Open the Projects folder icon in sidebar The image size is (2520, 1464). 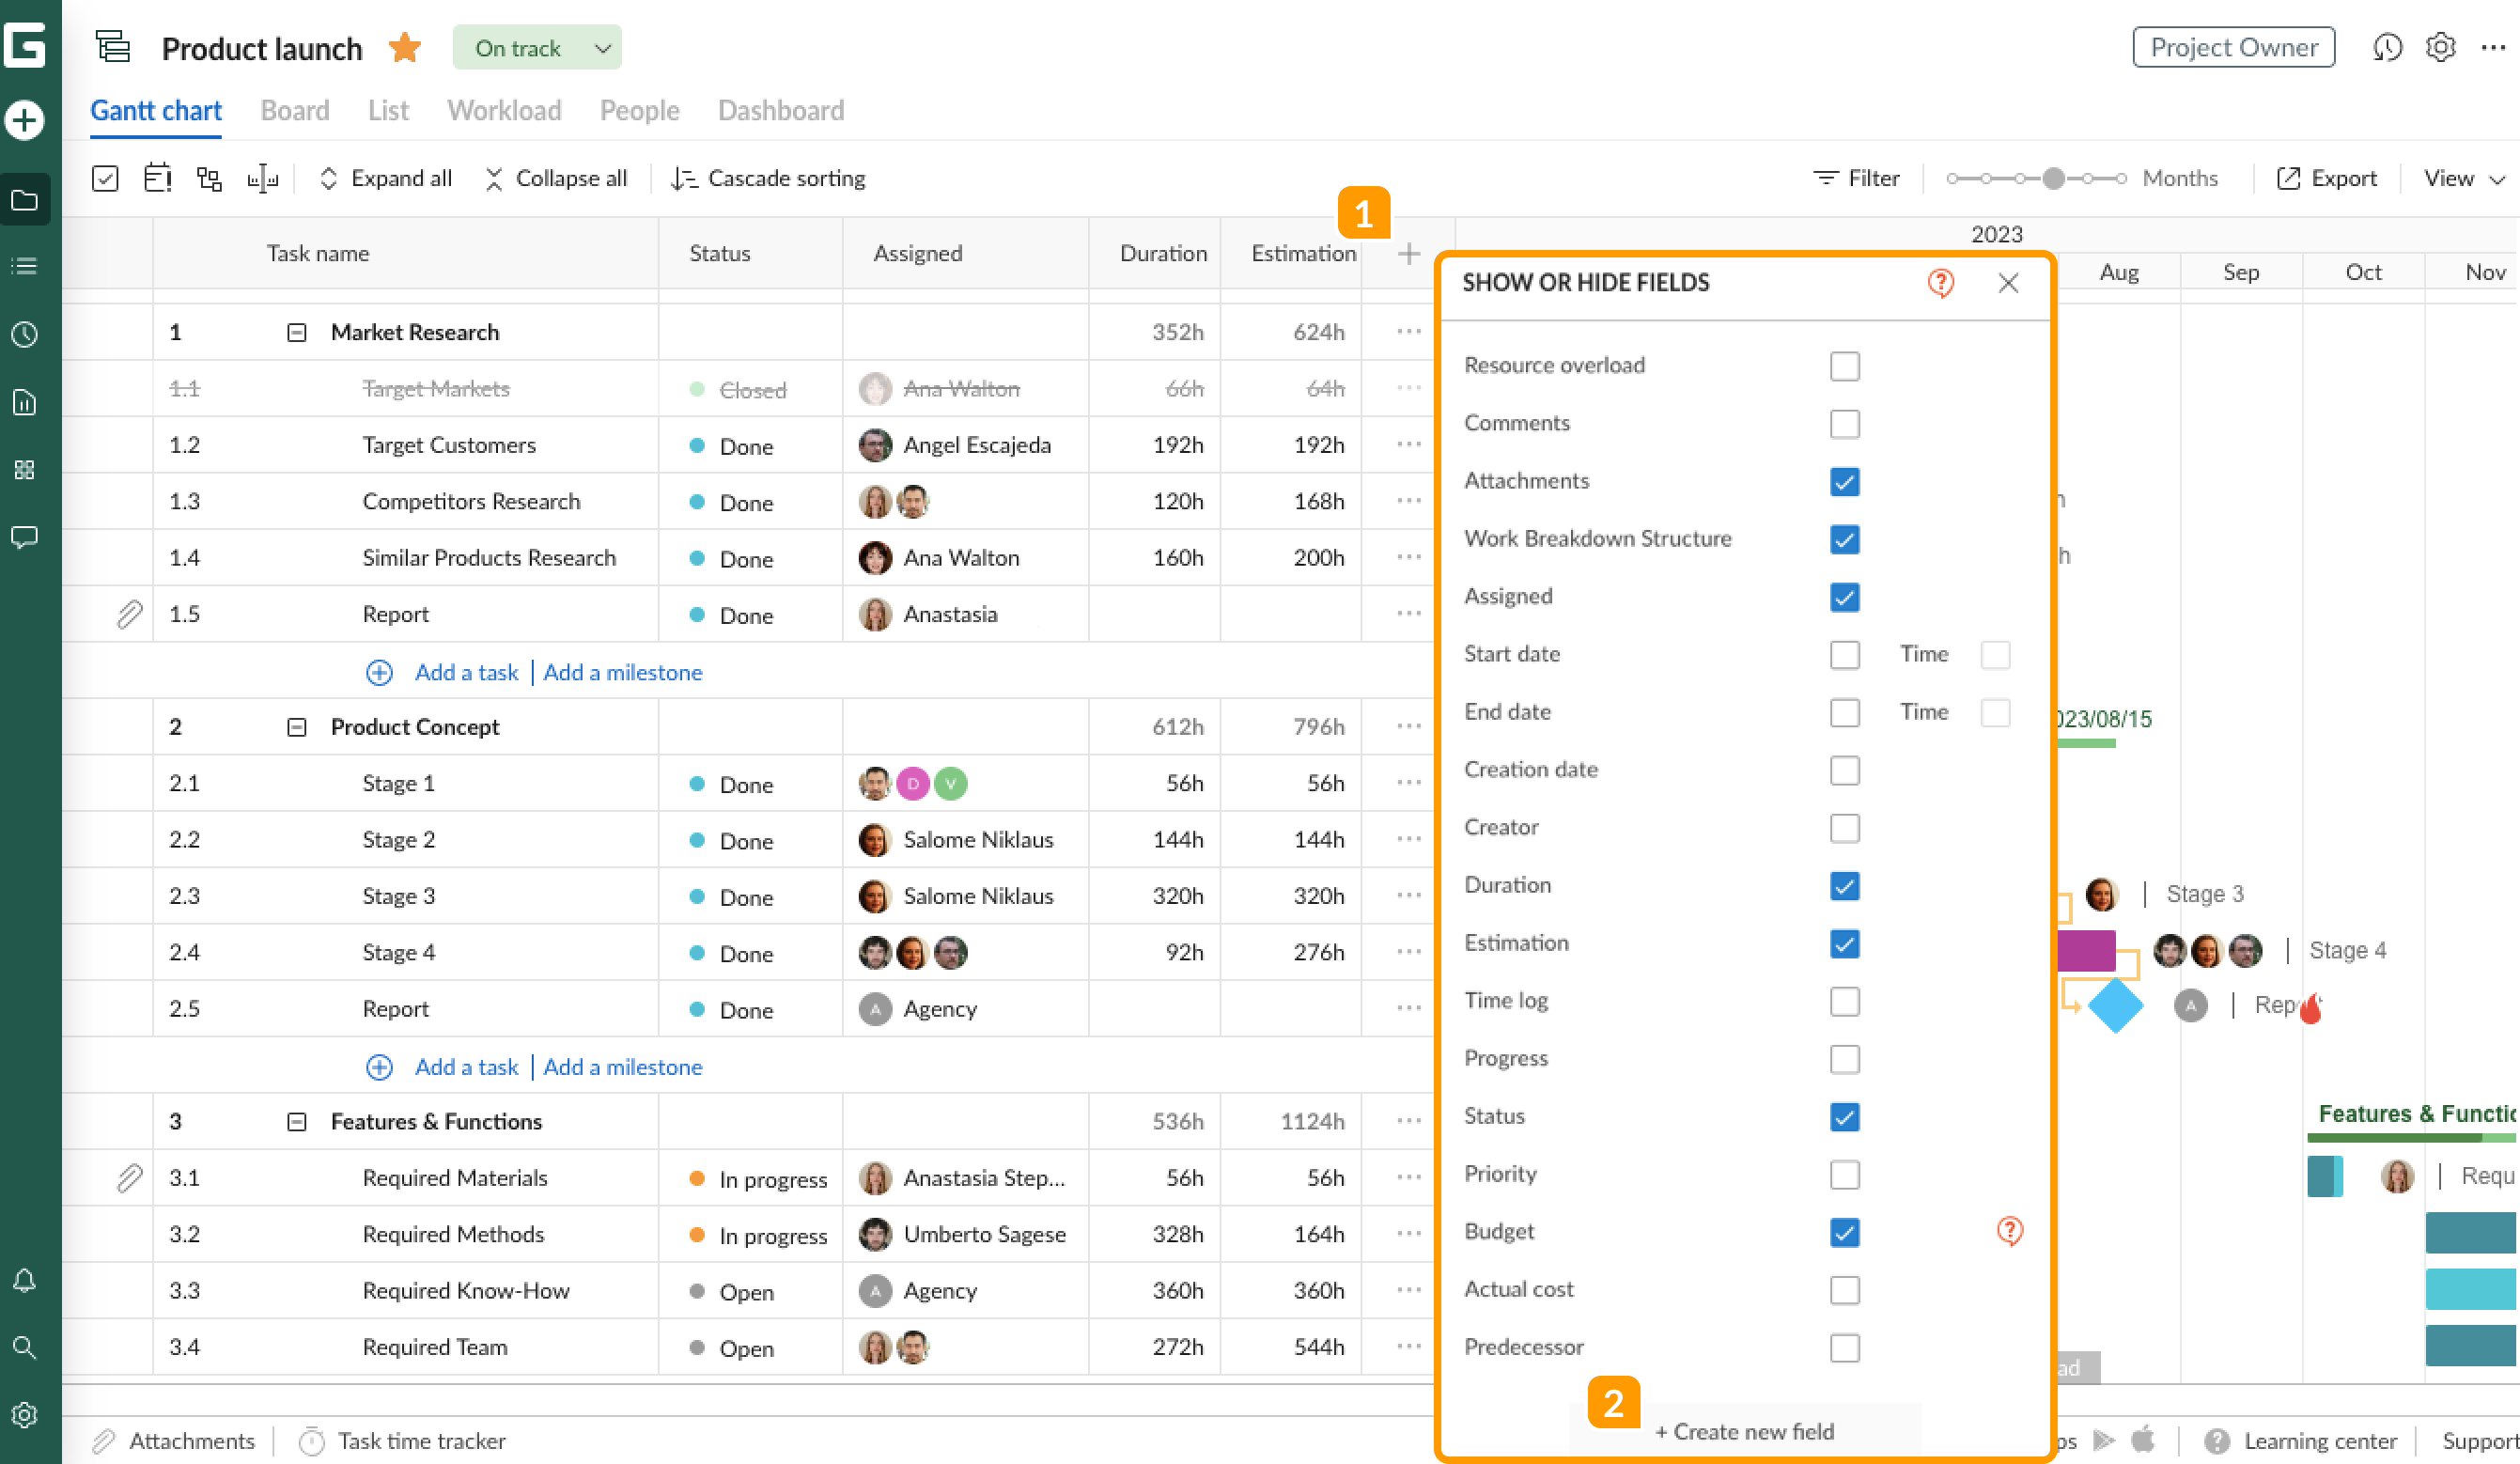(x=25, y=199)
